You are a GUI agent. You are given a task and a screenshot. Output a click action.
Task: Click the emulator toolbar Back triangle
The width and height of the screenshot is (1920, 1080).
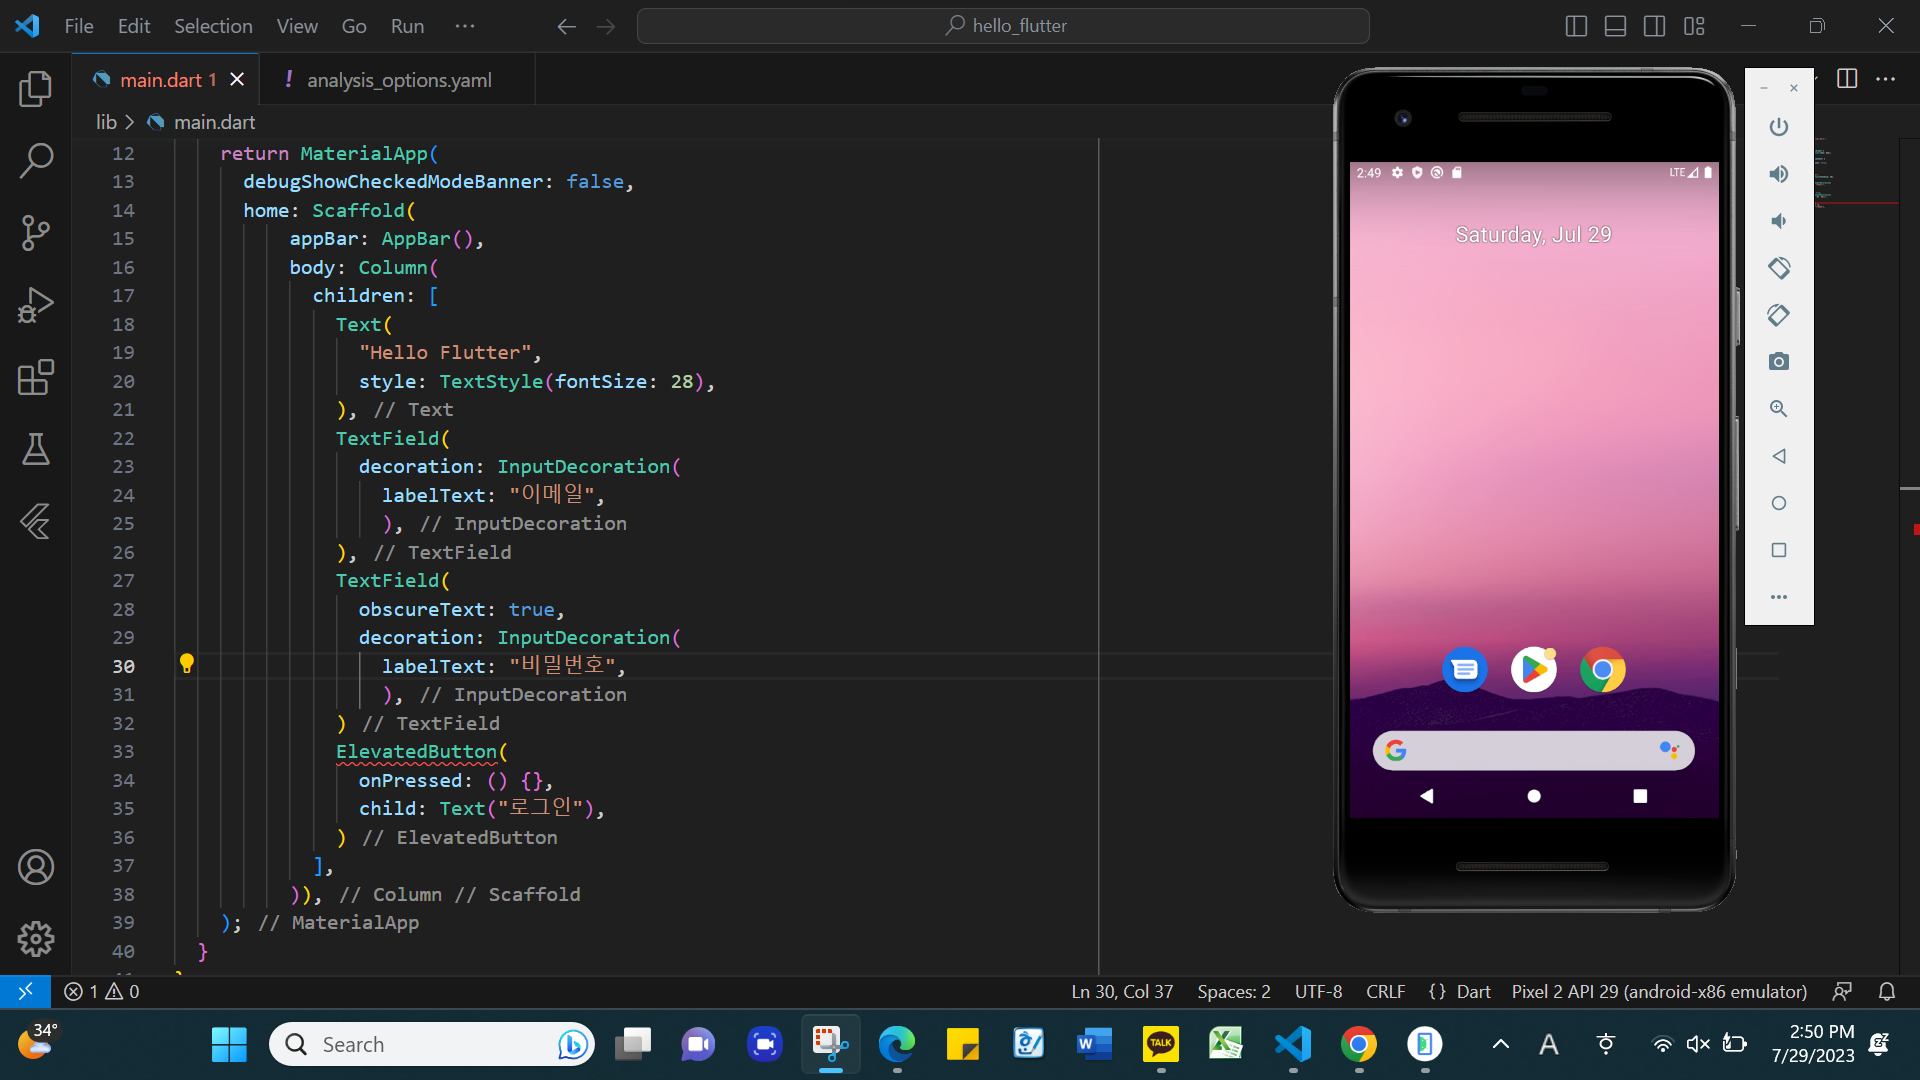tap(1779, 456)
